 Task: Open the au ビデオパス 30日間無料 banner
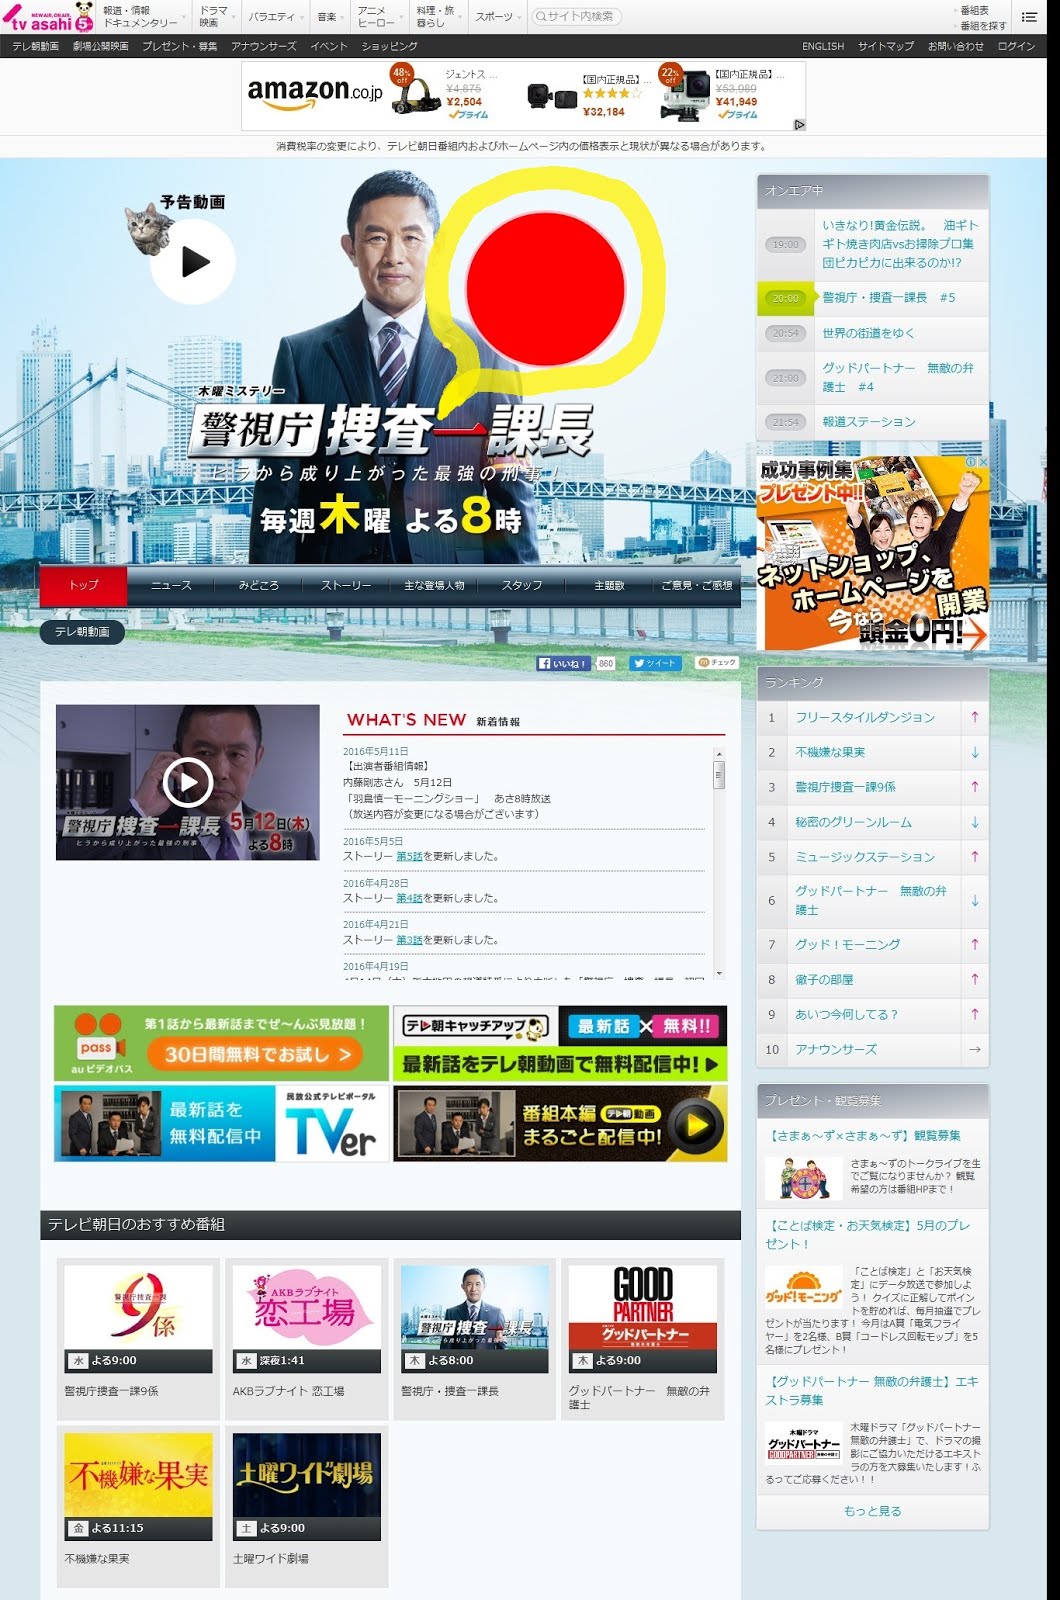tap(221, 1043)
